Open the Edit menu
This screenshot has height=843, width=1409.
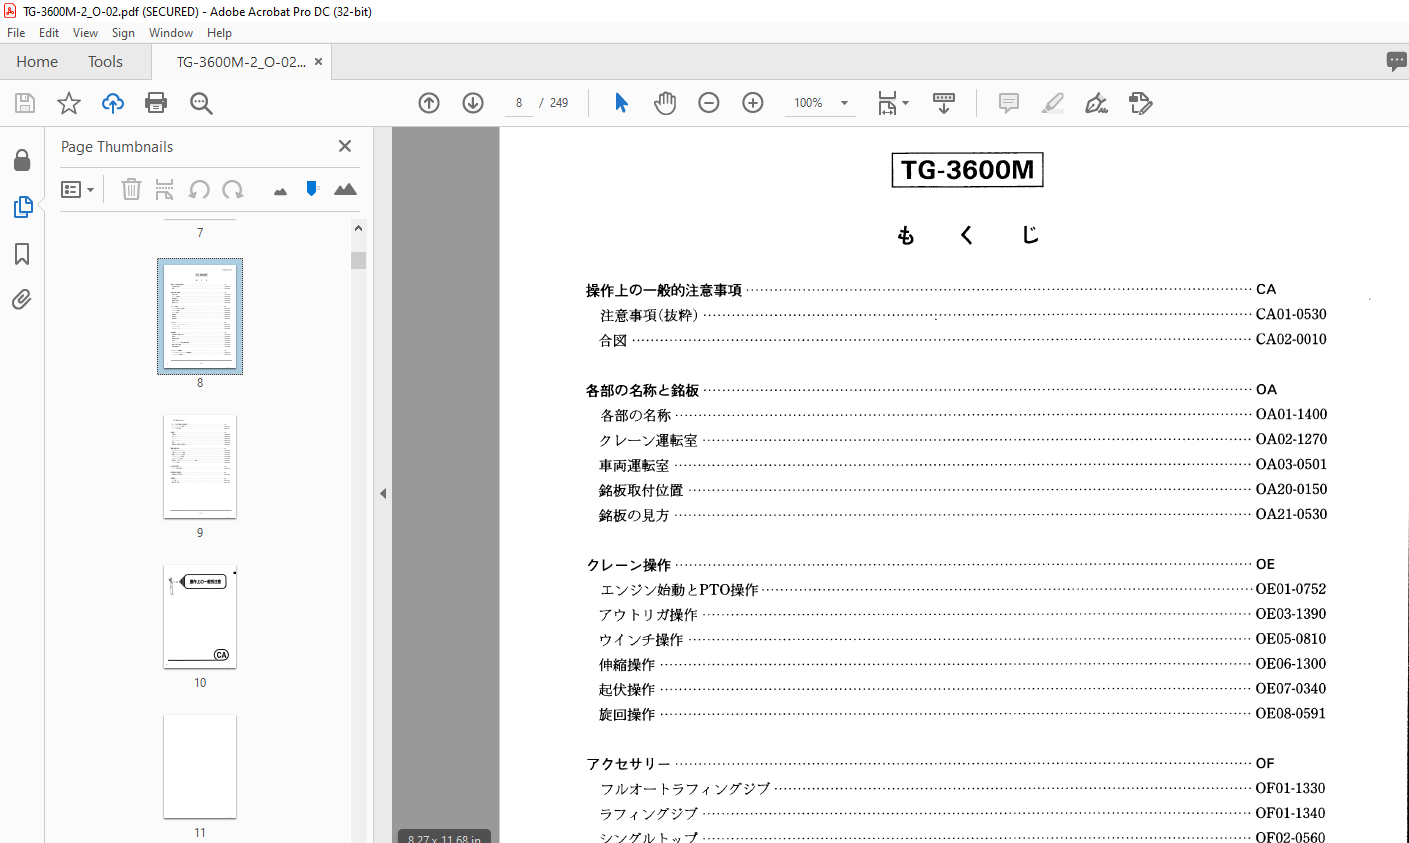pos(49,33)
